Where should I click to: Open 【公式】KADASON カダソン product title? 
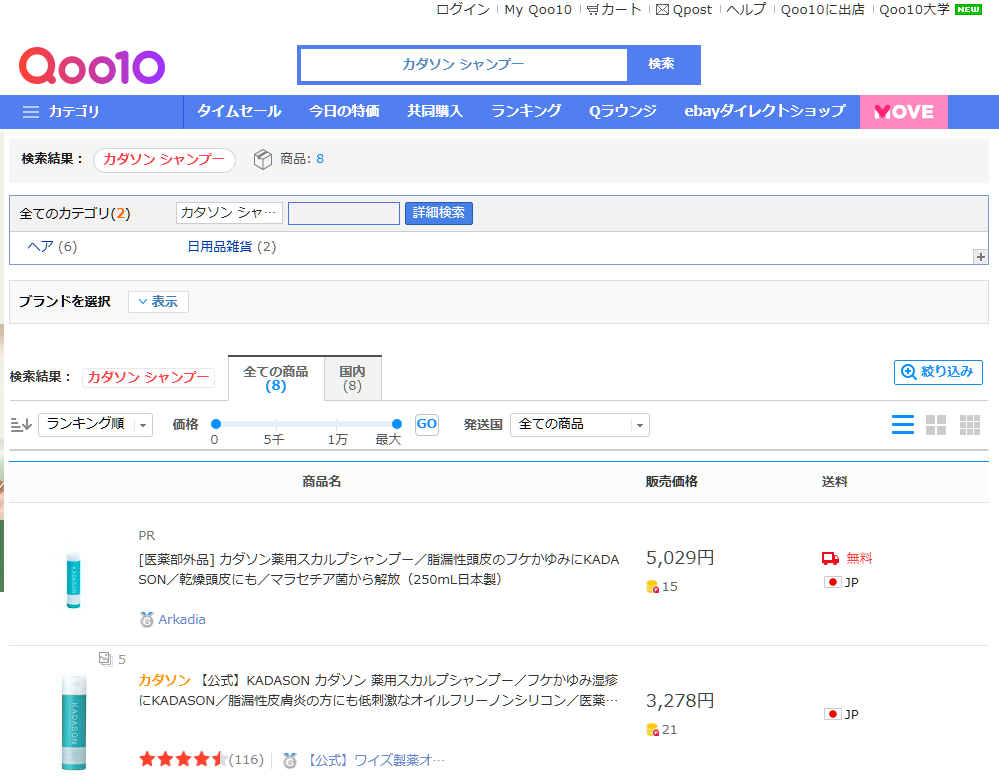(x=378, y=691)
